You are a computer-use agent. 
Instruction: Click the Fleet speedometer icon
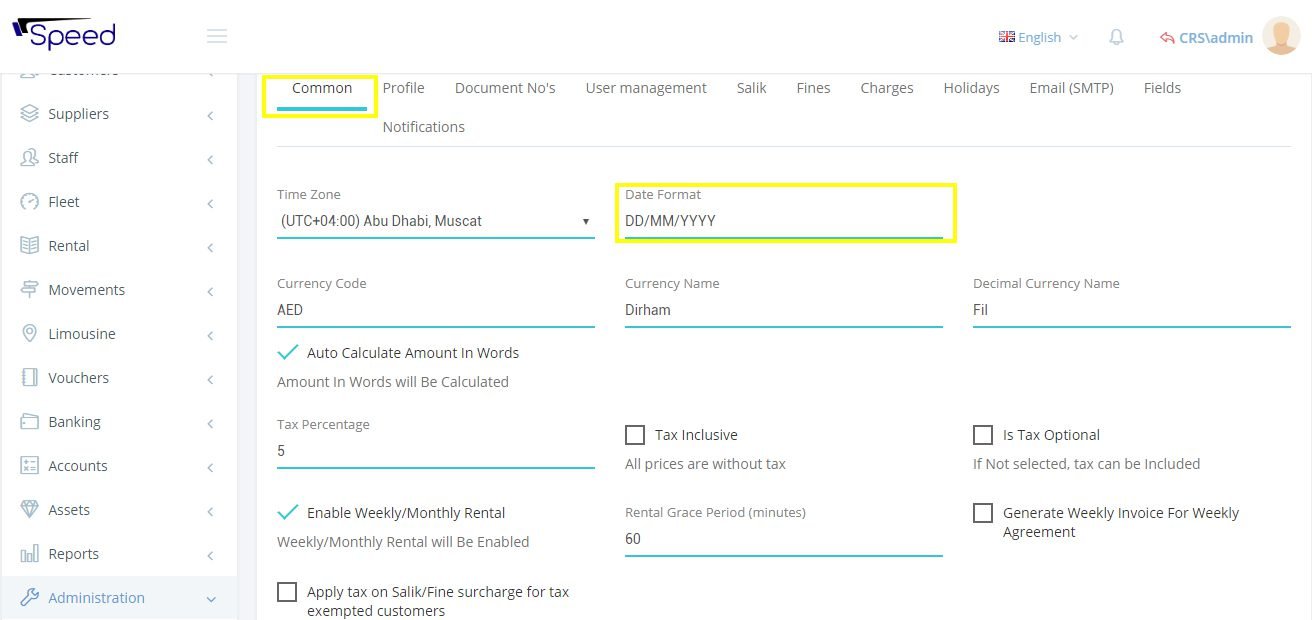coord(30,202)
